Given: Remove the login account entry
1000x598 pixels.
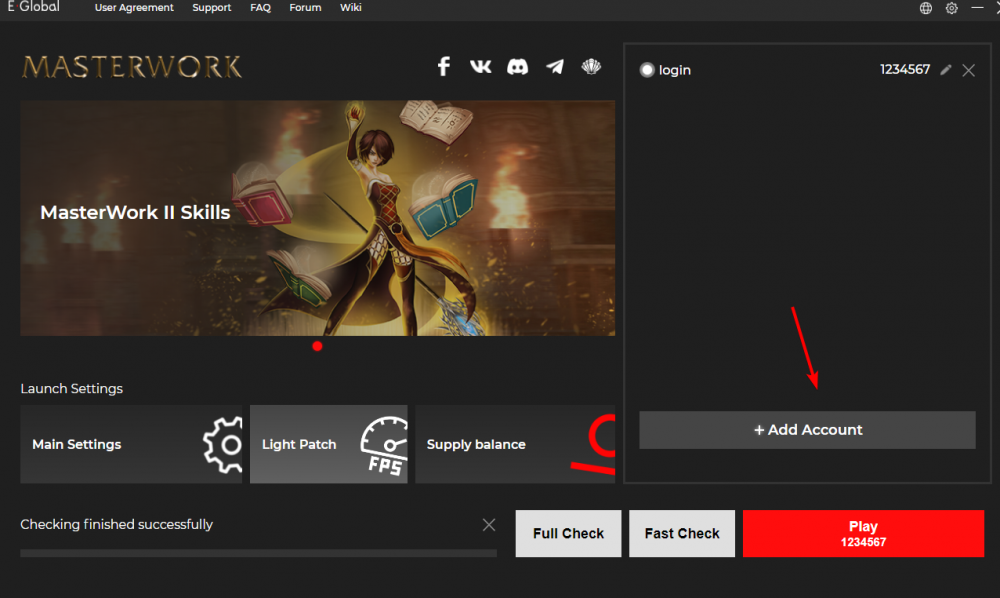Looking at the screenshot, I should pyautogui.click(x=968, y=70).
